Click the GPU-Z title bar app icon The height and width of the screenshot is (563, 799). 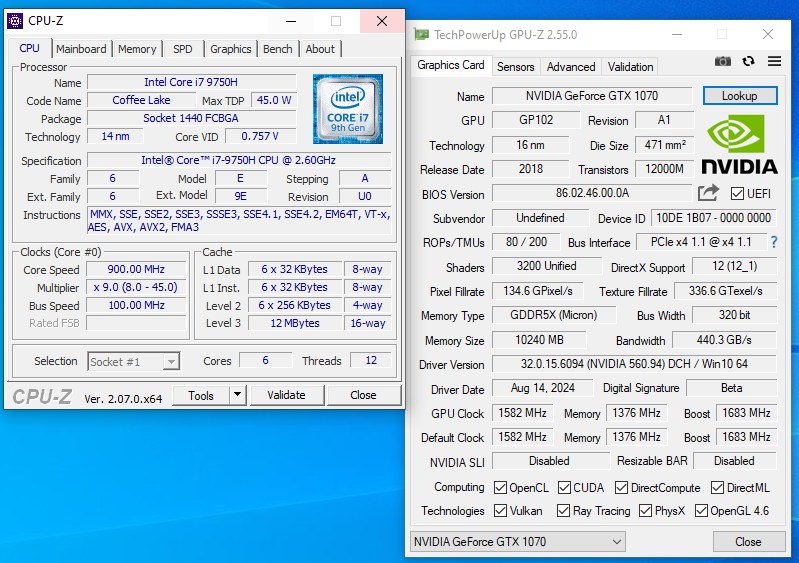(x=421, y=35)
